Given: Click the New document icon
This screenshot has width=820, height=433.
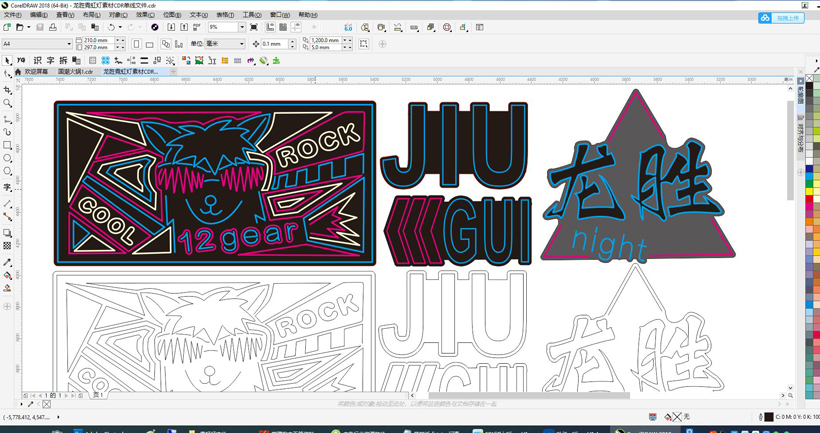Looking at the screenshot, I should coord(7,27).
